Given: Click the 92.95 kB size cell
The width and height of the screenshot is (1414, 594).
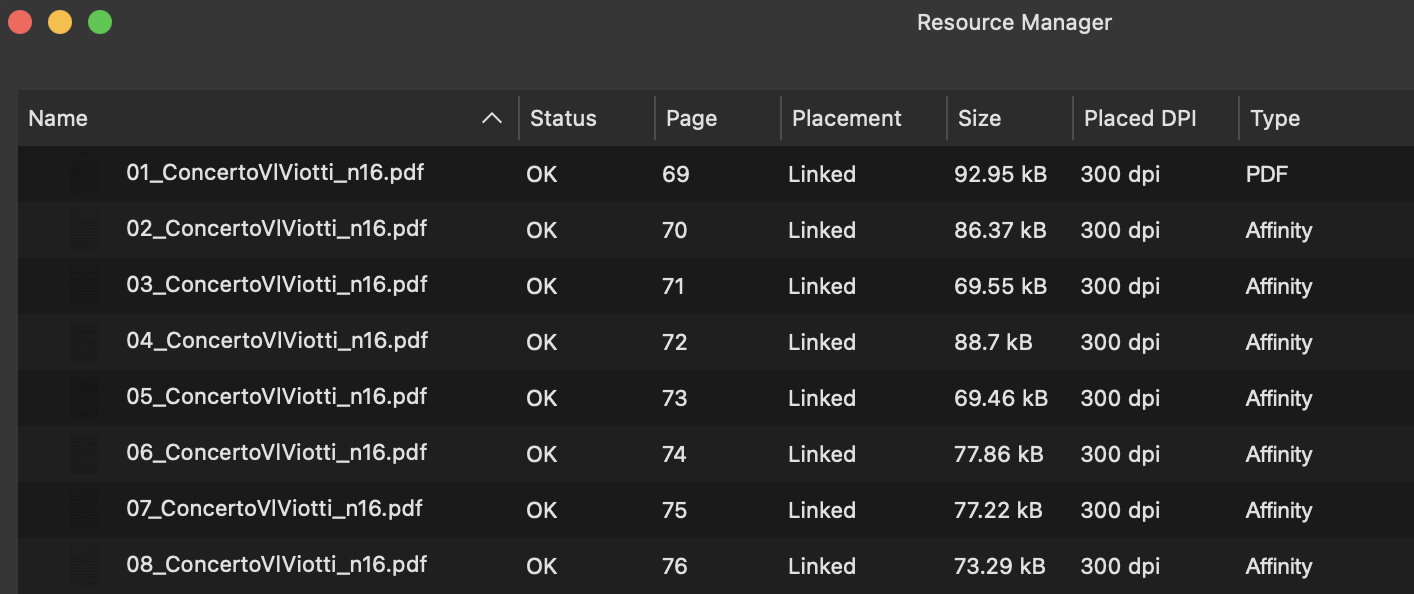Looking at the screenshot, I should click(x=1001, y=174).
